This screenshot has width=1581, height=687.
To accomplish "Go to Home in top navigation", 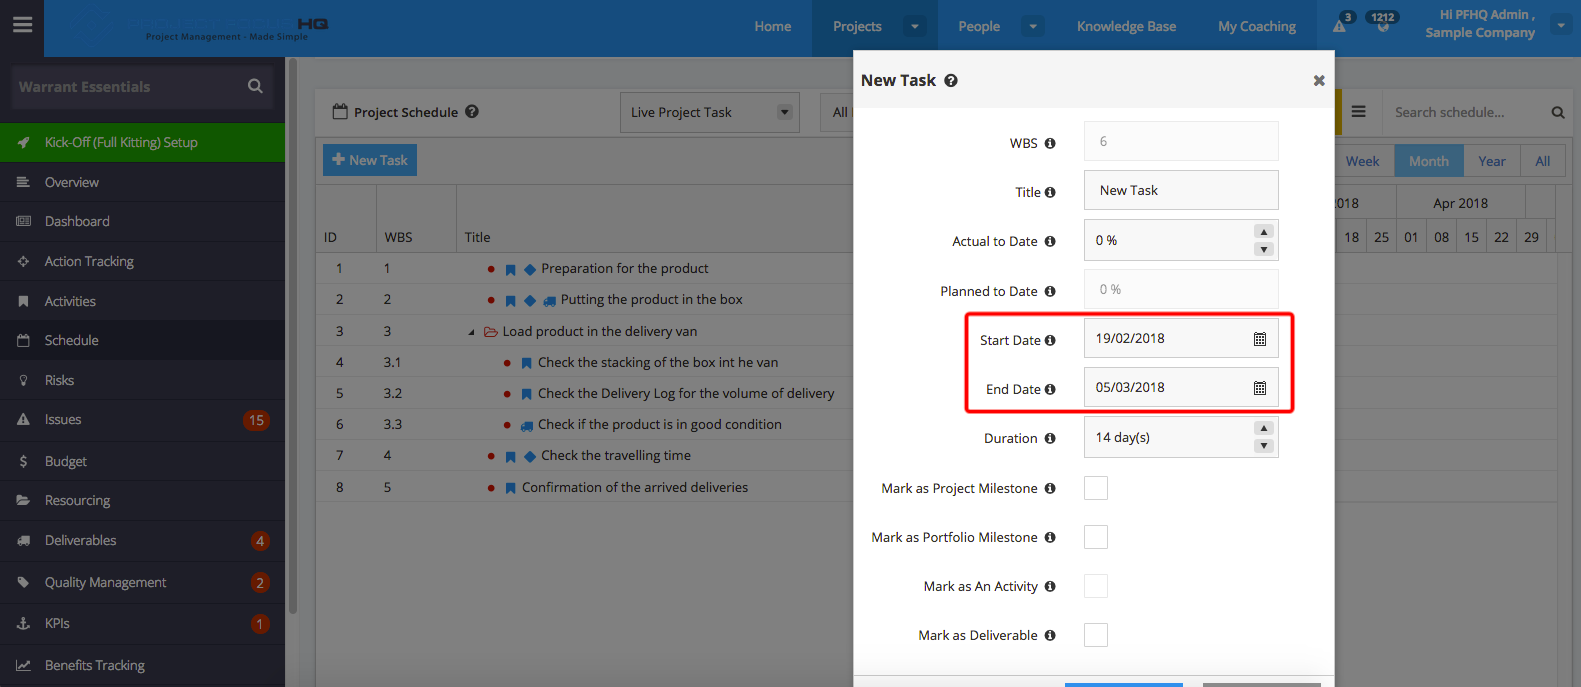I will [x=773, y=26].
